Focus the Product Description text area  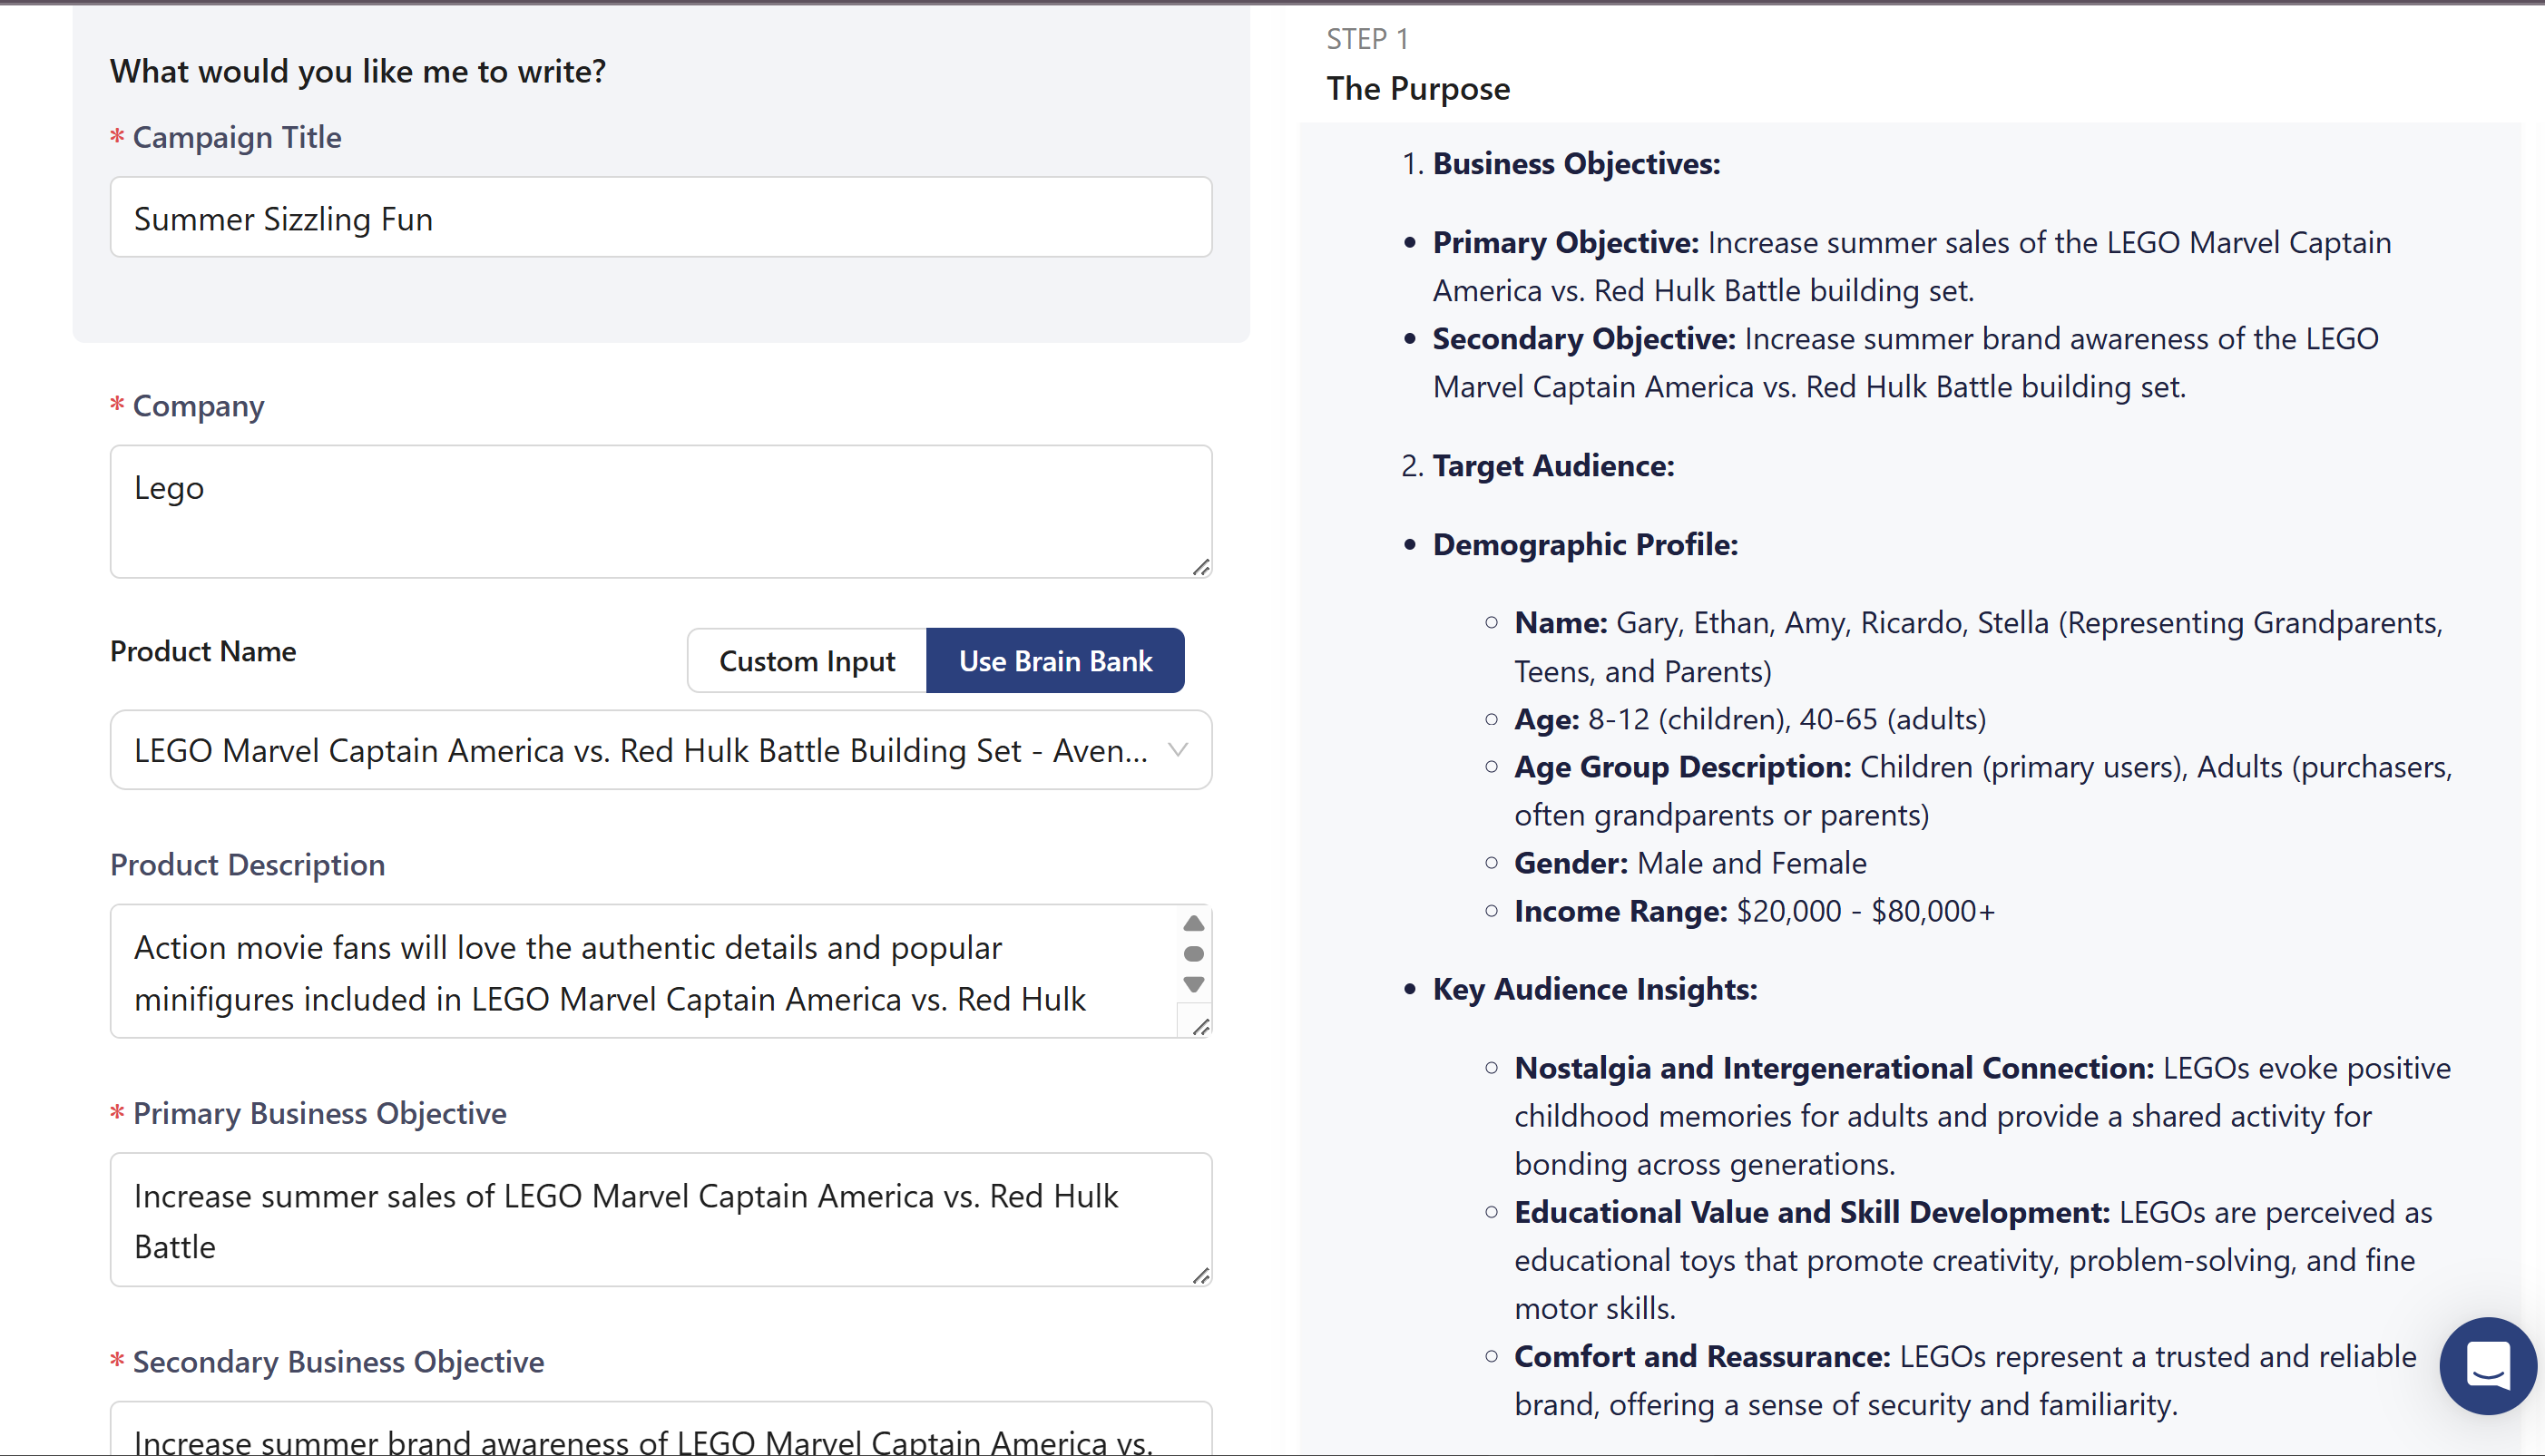[640, 972]
